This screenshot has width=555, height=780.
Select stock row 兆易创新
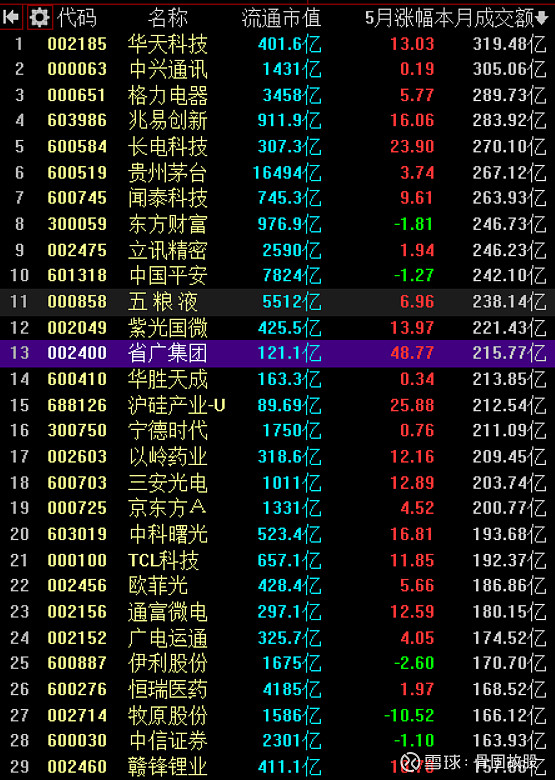[x=278, y=120]
